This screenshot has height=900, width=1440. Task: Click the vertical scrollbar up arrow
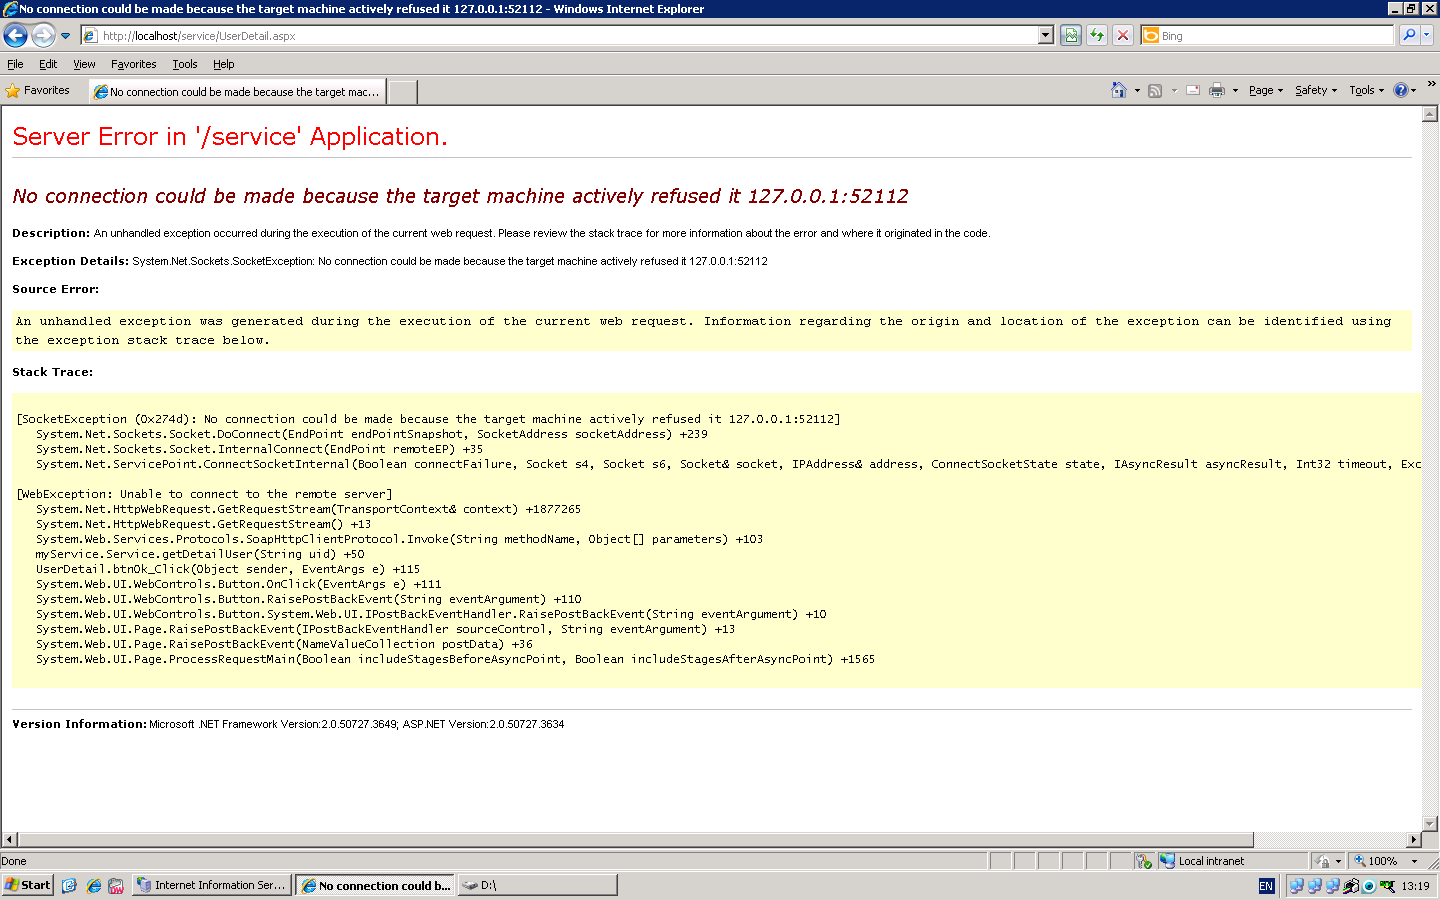click(x=1430, y=114)
